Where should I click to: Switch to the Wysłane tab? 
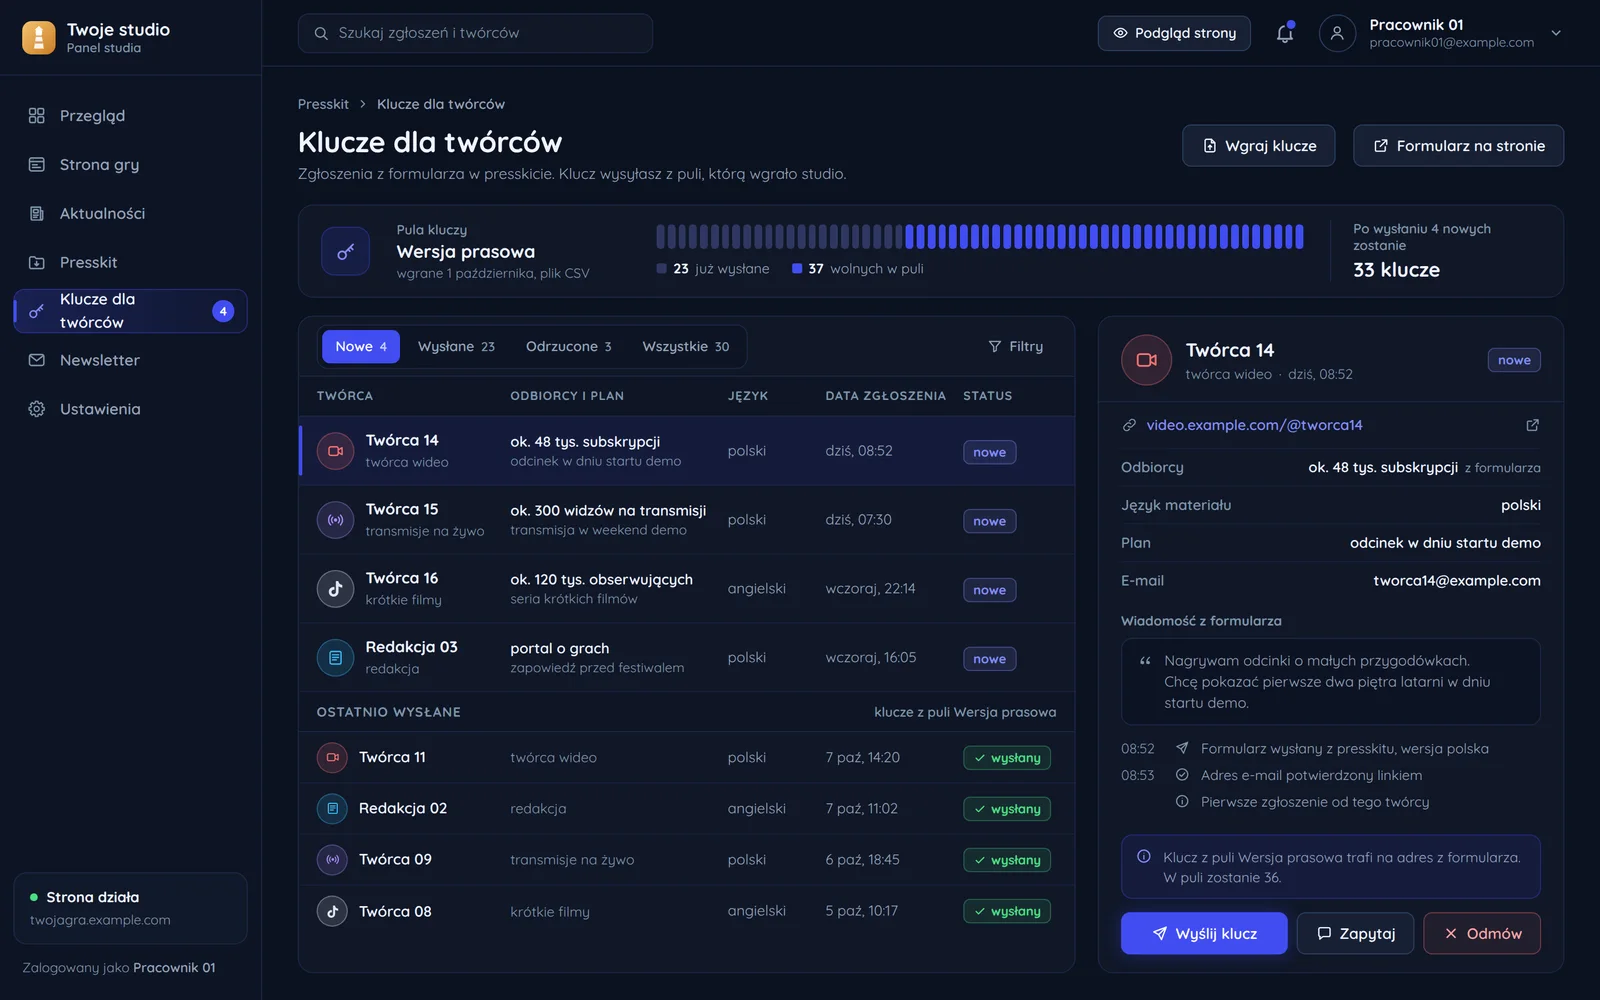tap(456, 346)
